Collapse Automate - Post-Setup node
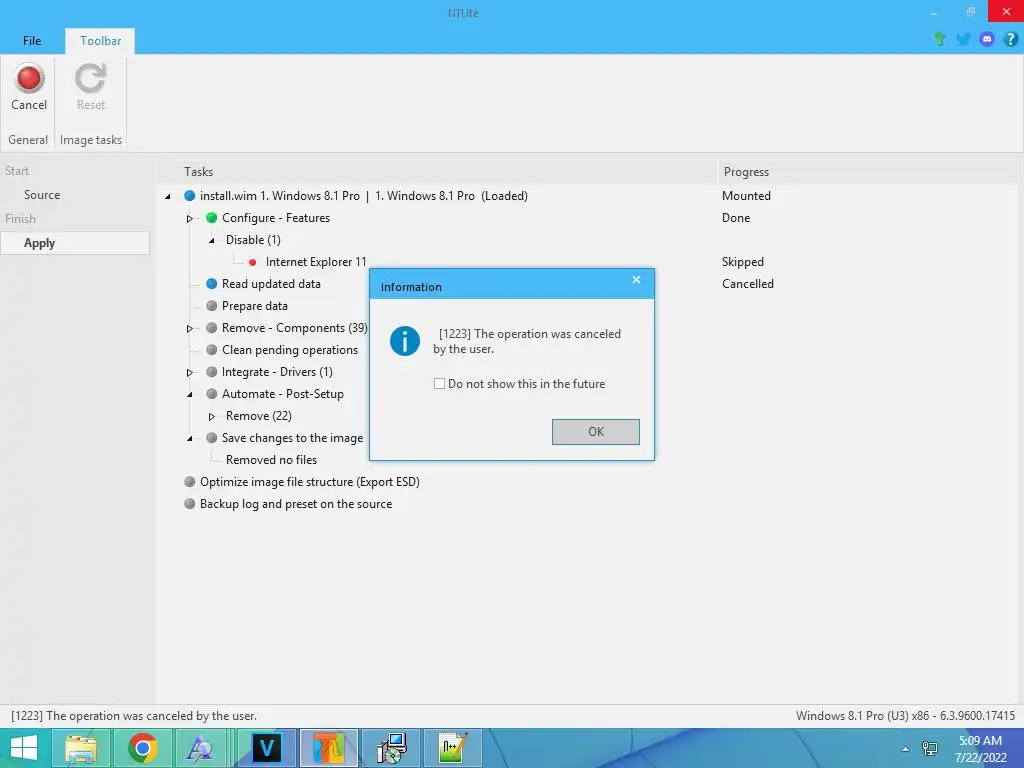 click(x=189, y=394)
